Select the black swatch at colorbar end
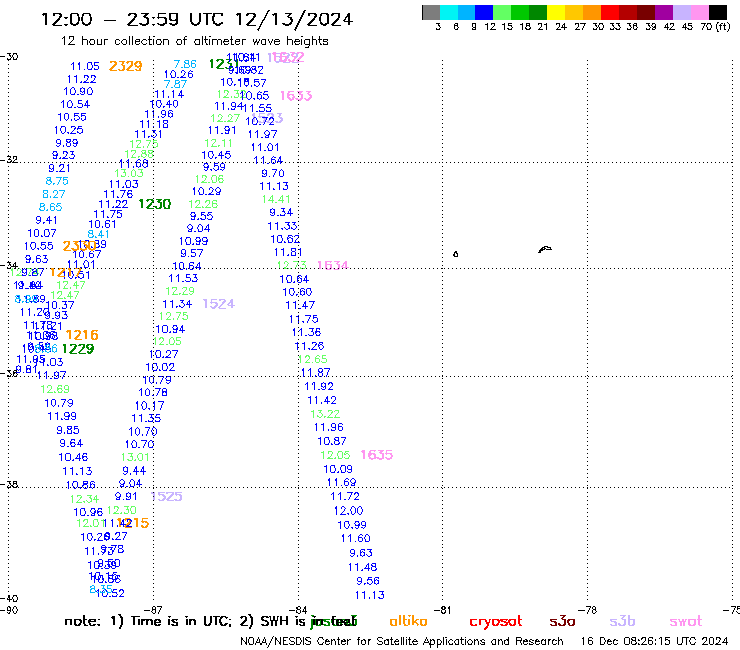 coord(718,12)
